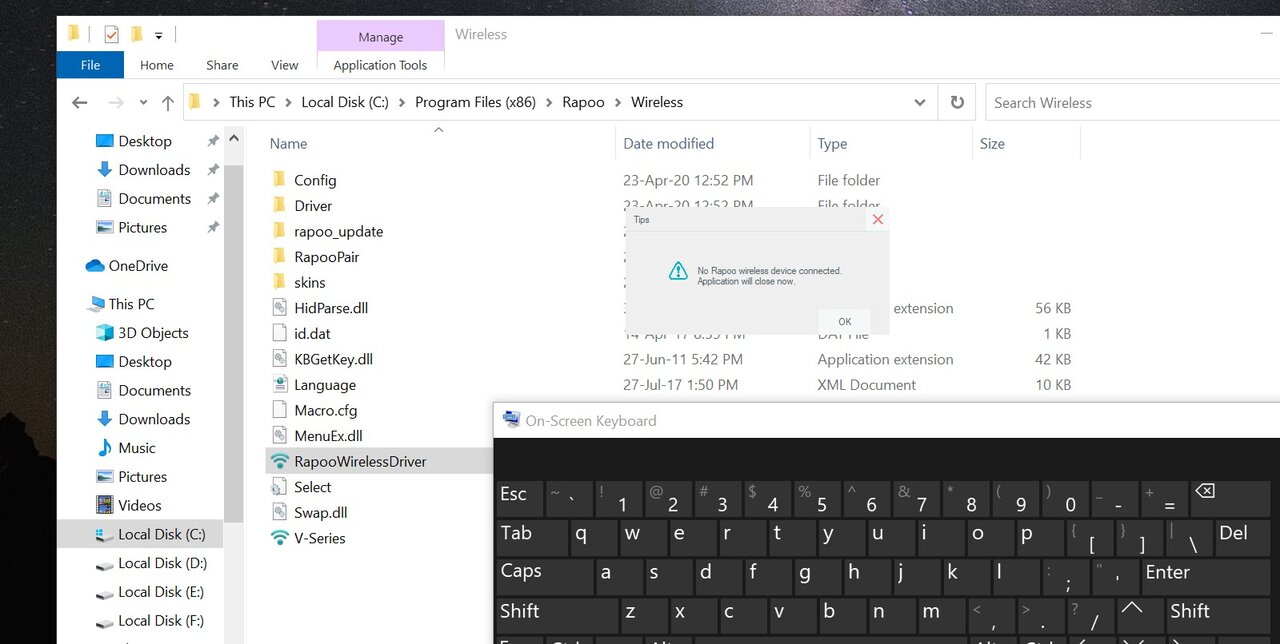Viewport: 1280px width, 644px height.
Task: Select HidParse.dll file
Action: coord(331,308)
